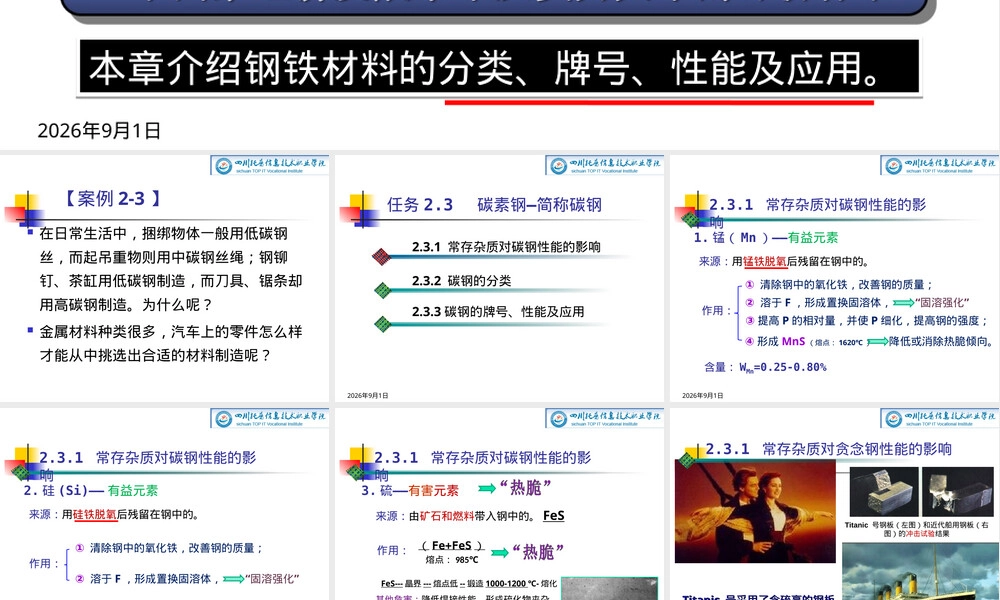
Task: Click the red text 矿石和燃料
Action: click(447, 516)
